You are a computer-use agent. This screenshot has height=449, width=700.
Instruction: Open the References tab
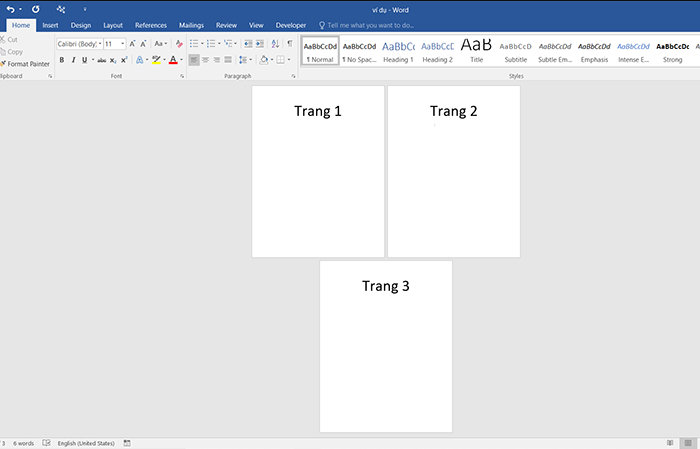151,25
